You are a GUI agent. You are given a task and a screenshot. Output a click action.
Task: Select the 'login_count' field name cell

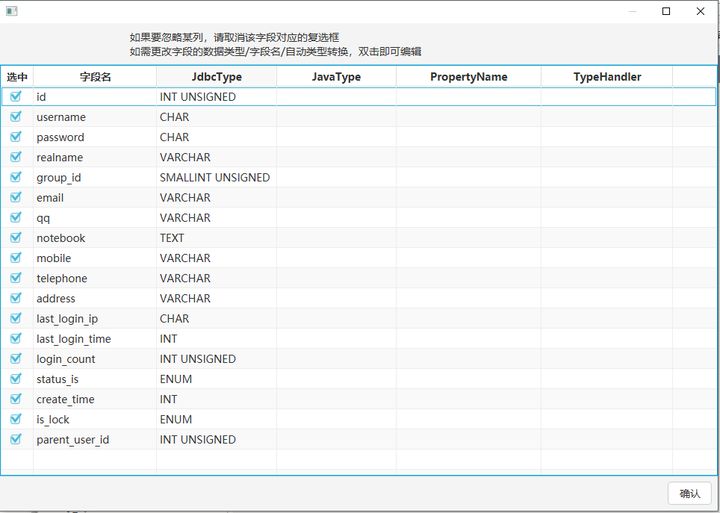click(95, 359)
